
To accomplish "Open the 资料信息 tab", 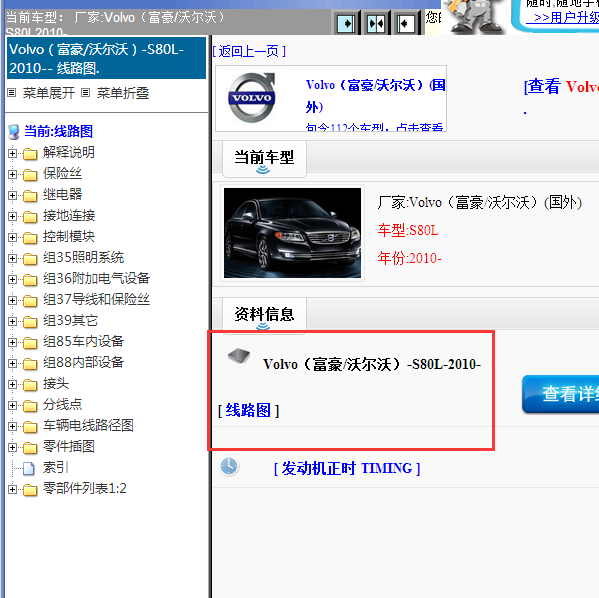I will [x=264, y=315].
